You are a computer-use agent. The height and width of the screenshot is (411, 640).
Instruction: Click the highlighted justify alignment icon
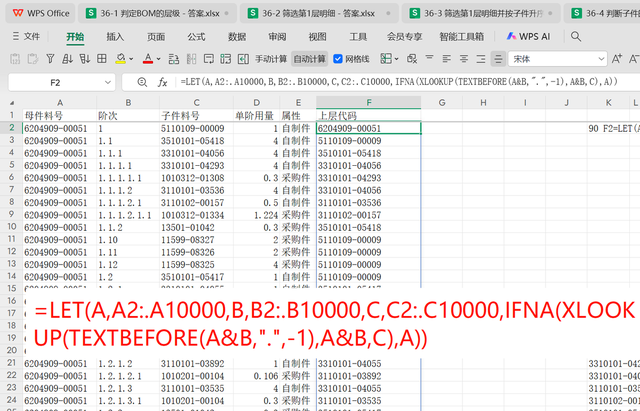498,59
